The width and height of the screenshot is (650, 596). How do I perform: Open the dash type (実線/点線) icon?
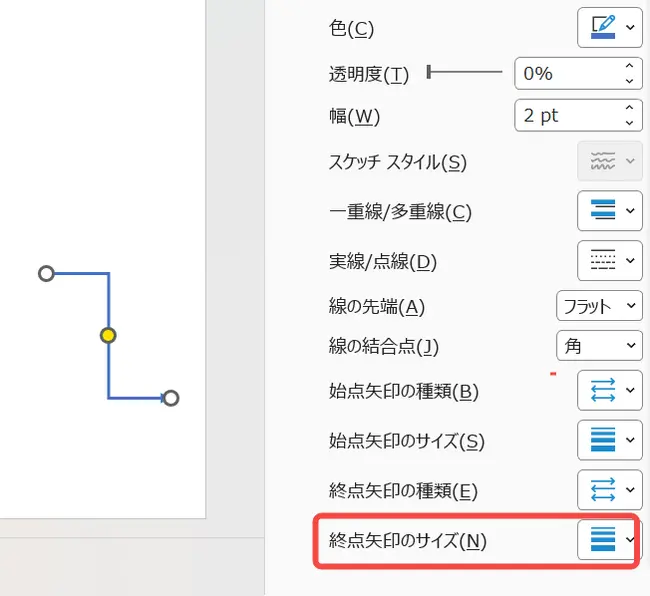[603, 260]
